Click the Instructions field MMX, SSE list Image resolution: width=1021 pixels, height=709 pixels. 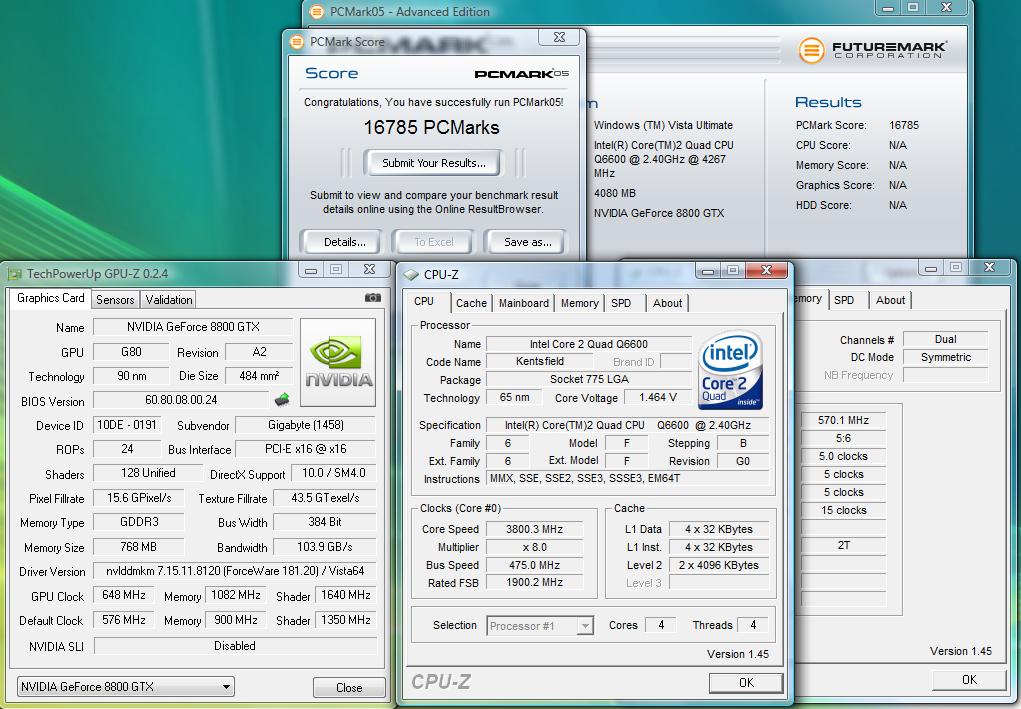[x=628, y=479]
